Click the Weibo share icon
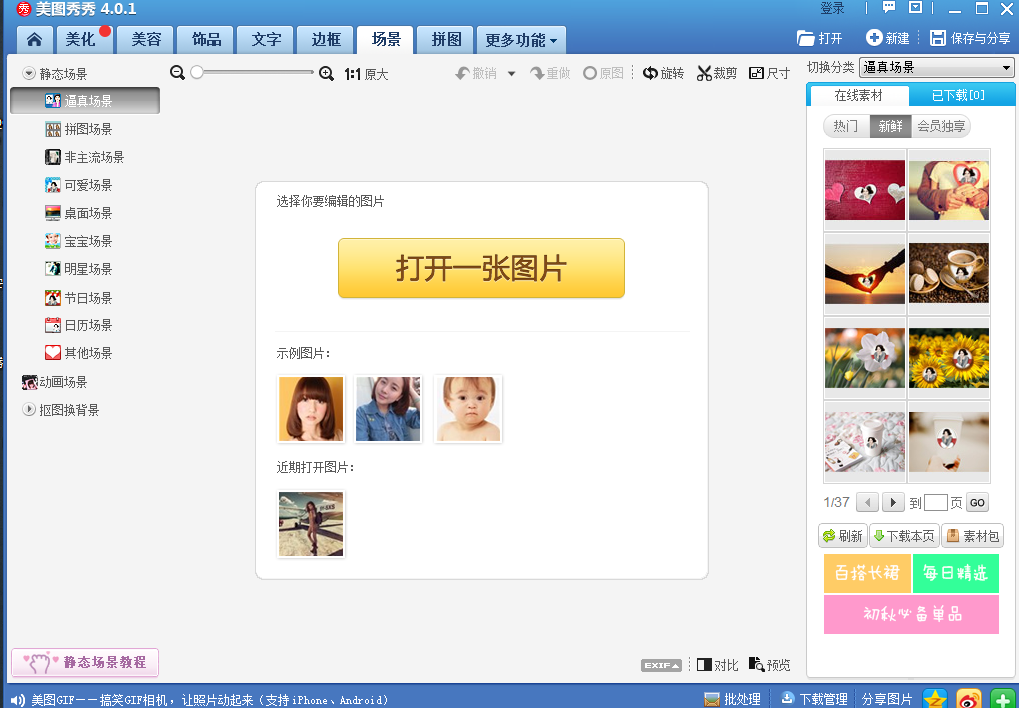1019x708 pixels. pyautogui.click(x=968, y=699)
